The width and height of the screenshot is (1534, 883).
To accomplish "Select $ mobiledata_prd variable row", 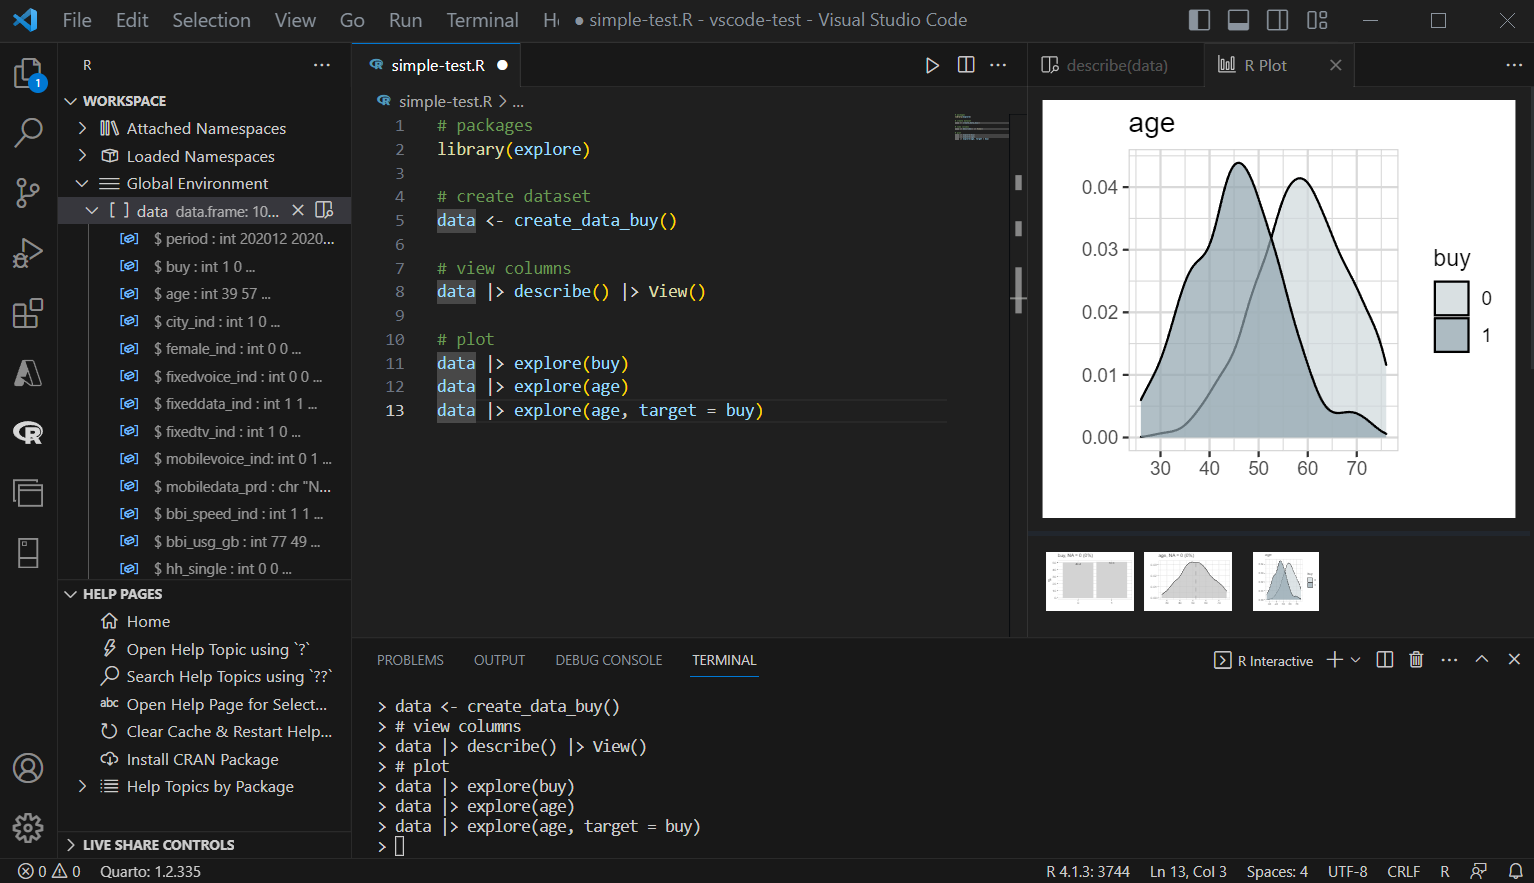I will [204, 486].
